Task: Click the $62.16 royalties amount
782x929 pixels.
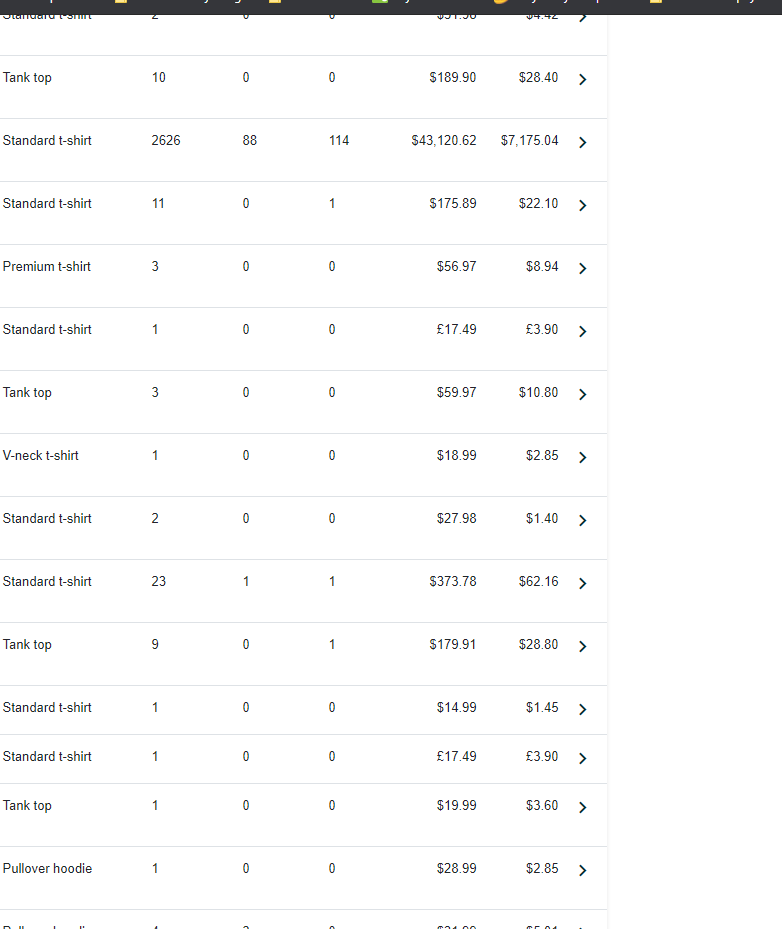Action: coord(538,581)
